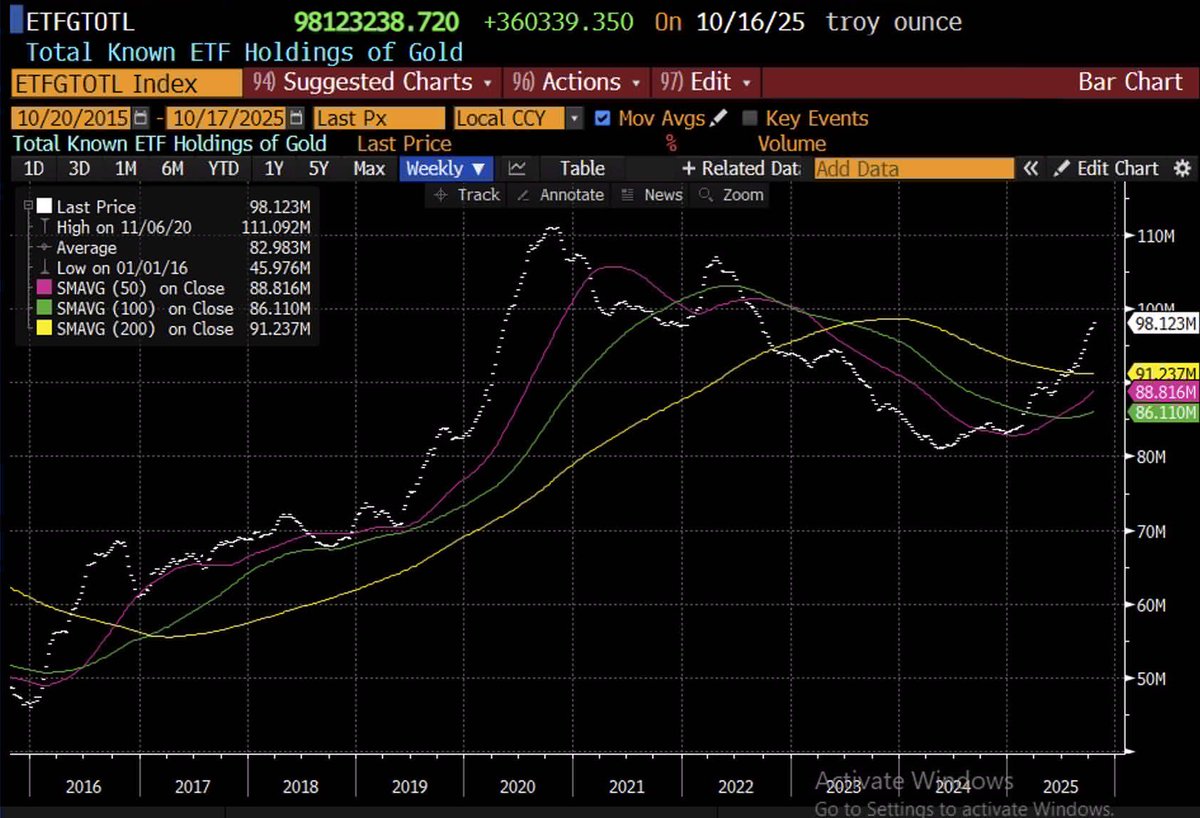Image resolution: width=1200 pixels, height=818 pixels.
Task: Select the 5Y range tab
Action: coord(318,169)
